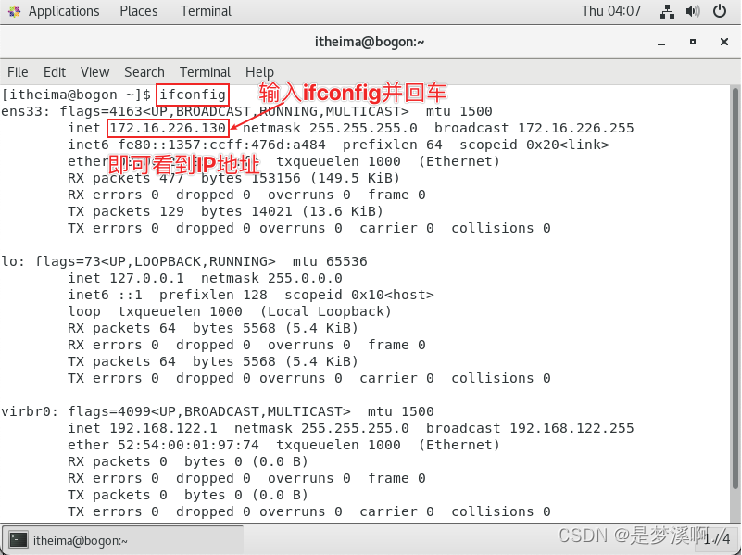Click the window title itheima@bogon:~
The height and width of the screenshot is (555, 742).
click(370, 42)
